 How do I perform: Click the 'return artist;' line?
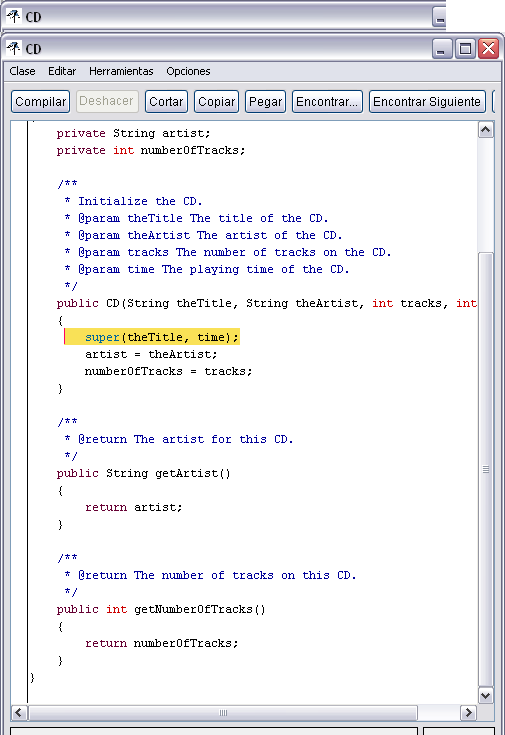[134, 507]
